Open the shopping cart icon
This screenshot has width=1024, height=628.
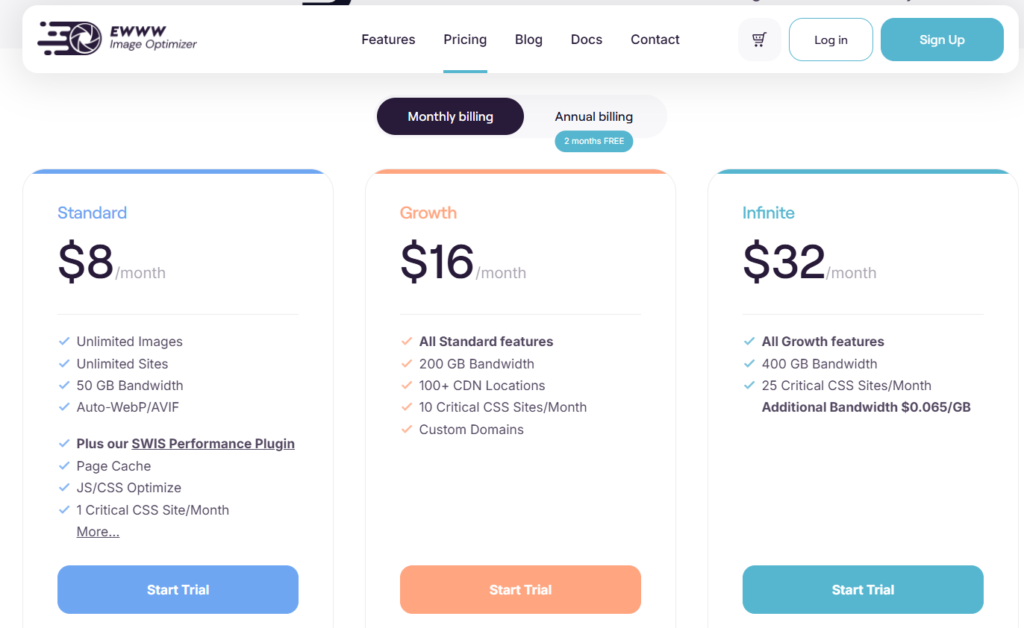[x=759, y=40]
